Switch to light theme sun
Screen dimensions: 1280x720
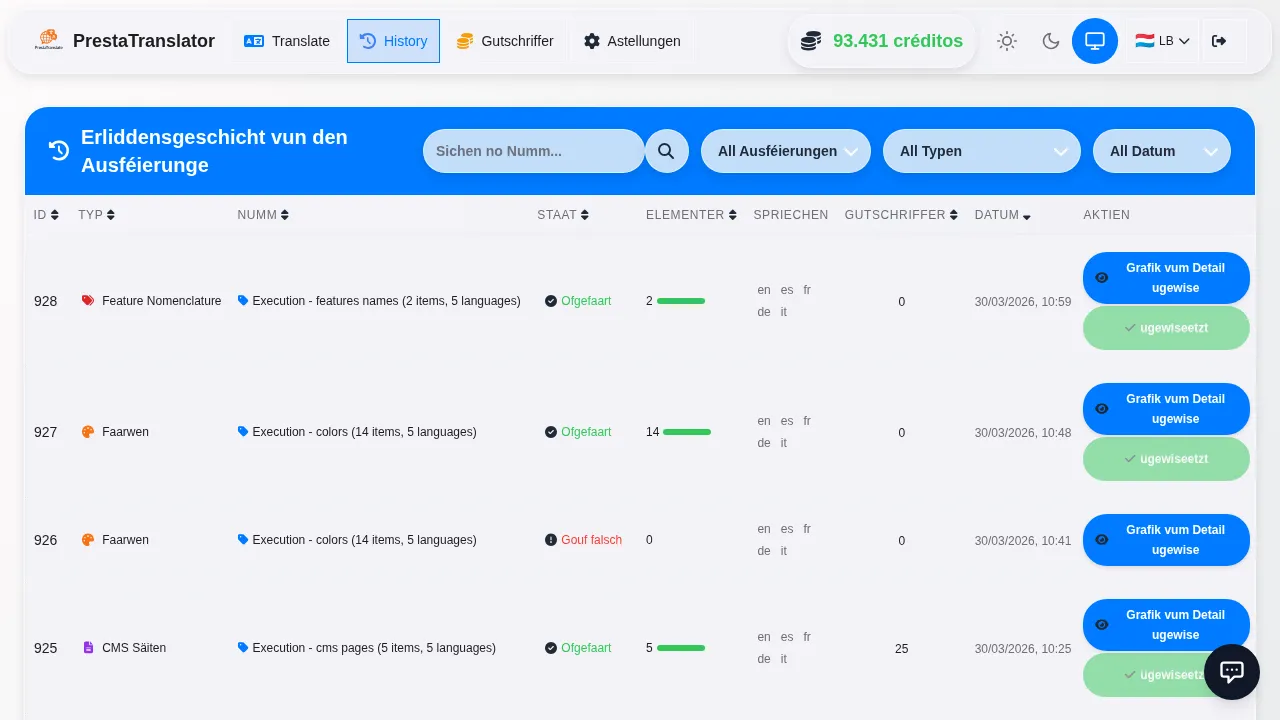point(1007,41)
